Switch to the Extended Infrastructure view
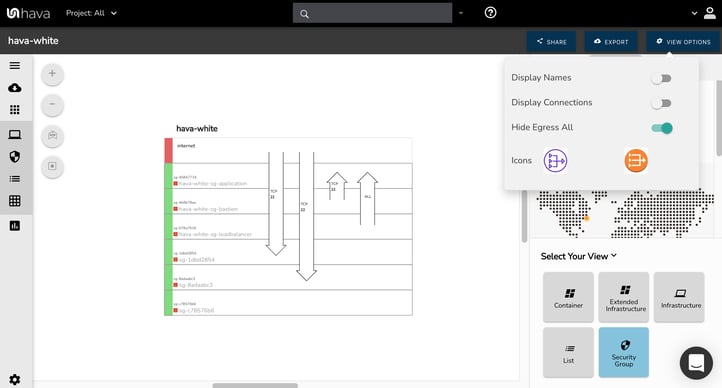The height and width of the screenshot is (388, 722). 624,297
